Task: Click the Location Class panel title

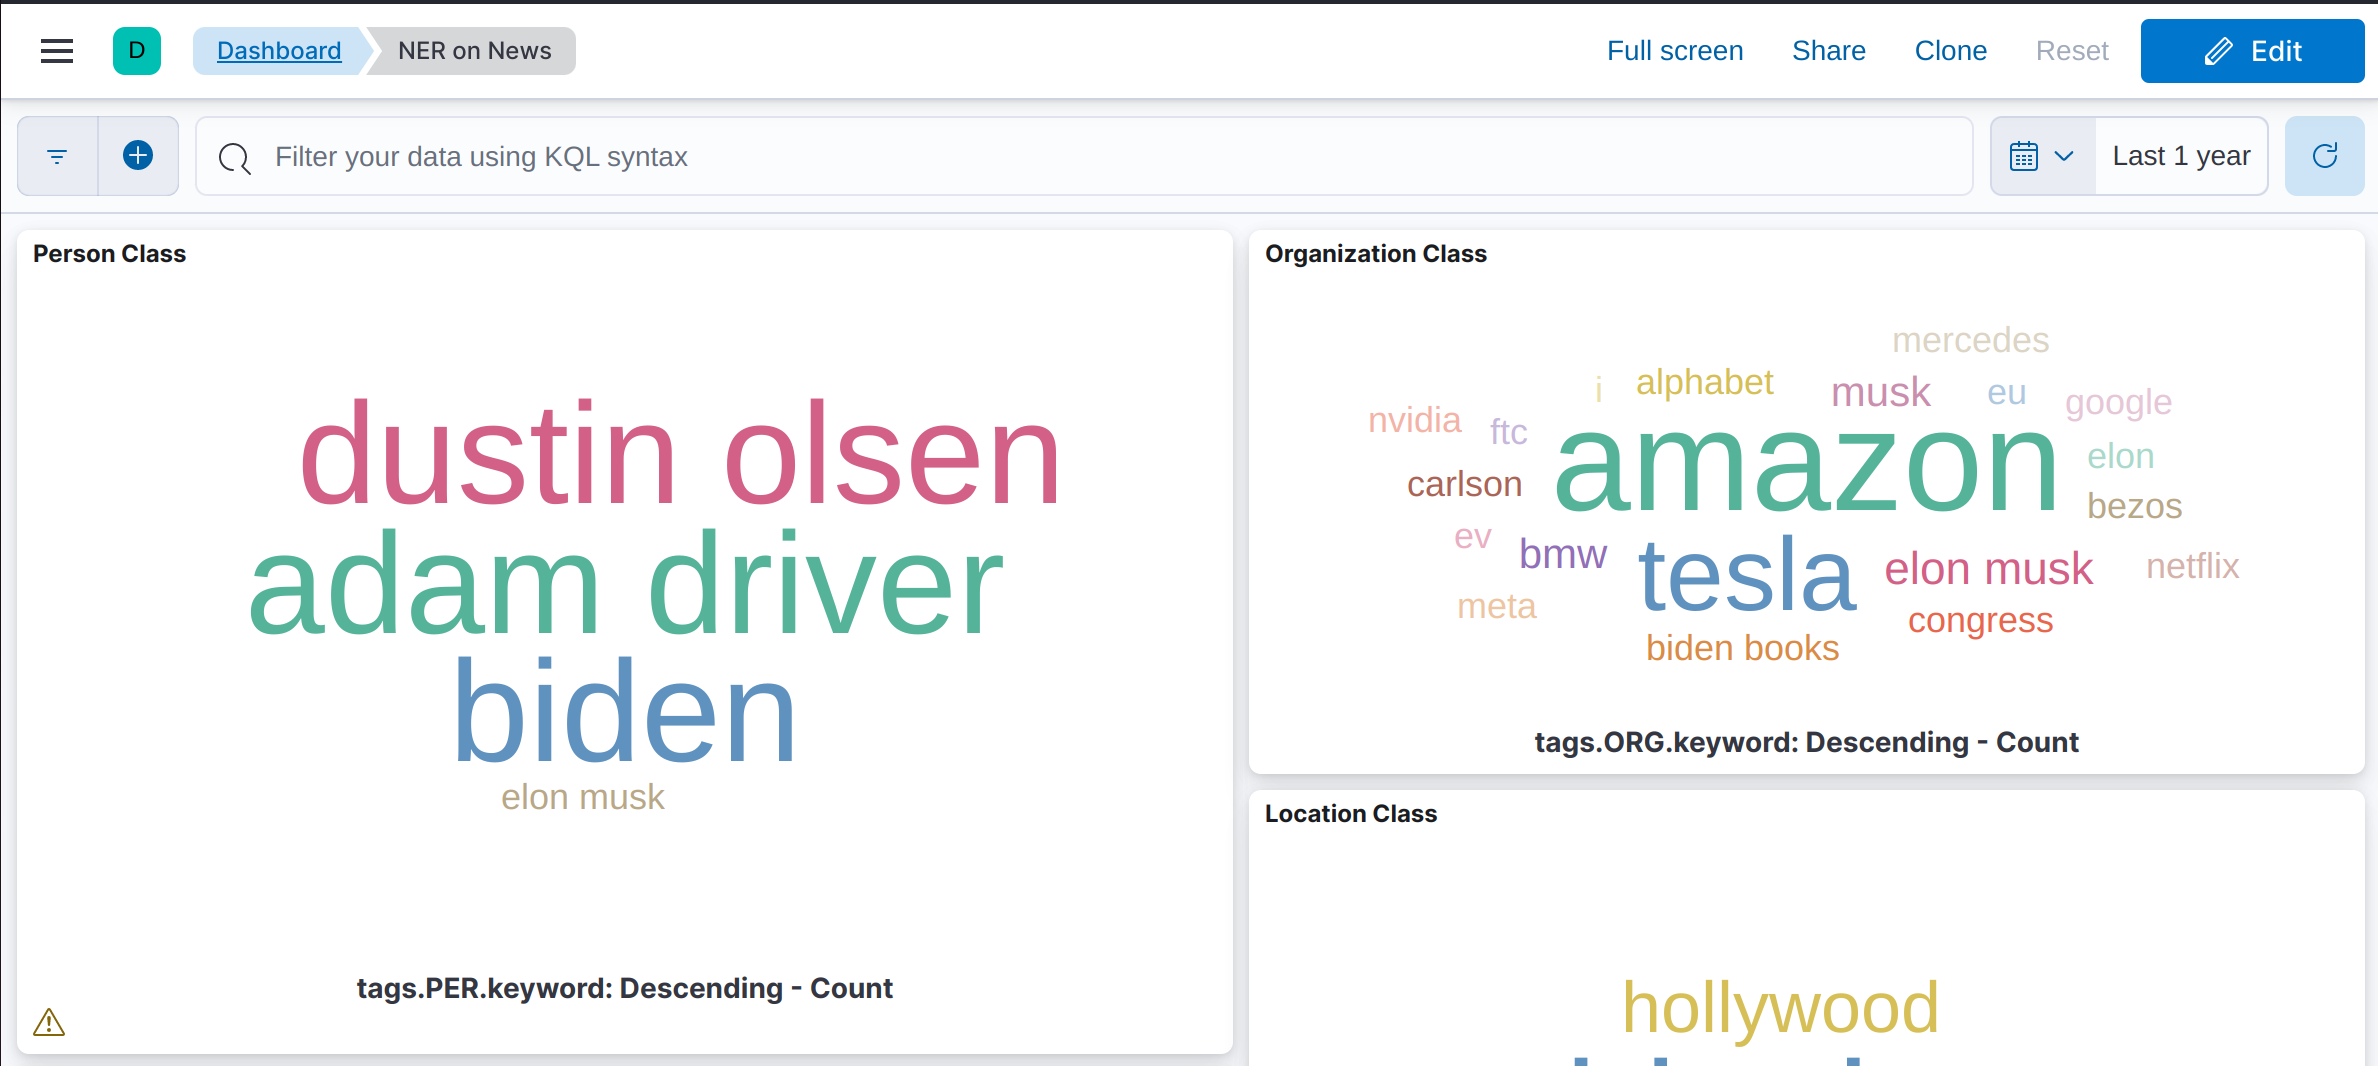Action: (x=1350, y=814)
